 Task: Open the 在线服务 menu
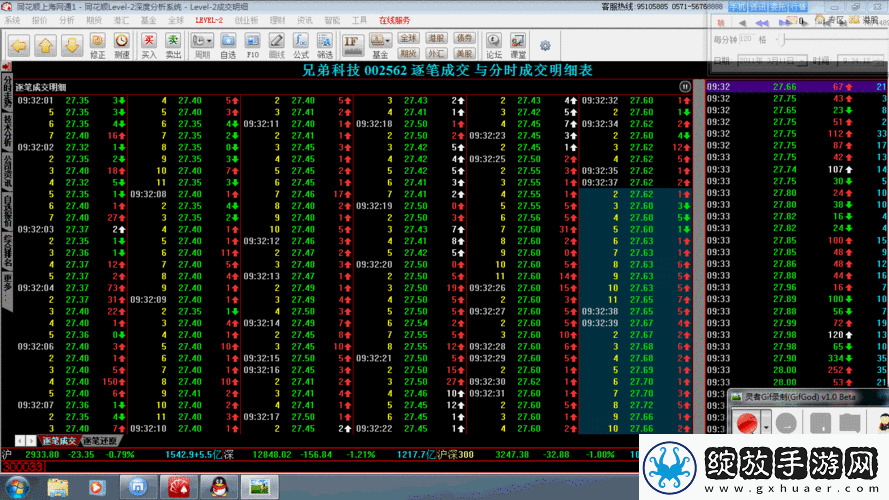[394, 20]
